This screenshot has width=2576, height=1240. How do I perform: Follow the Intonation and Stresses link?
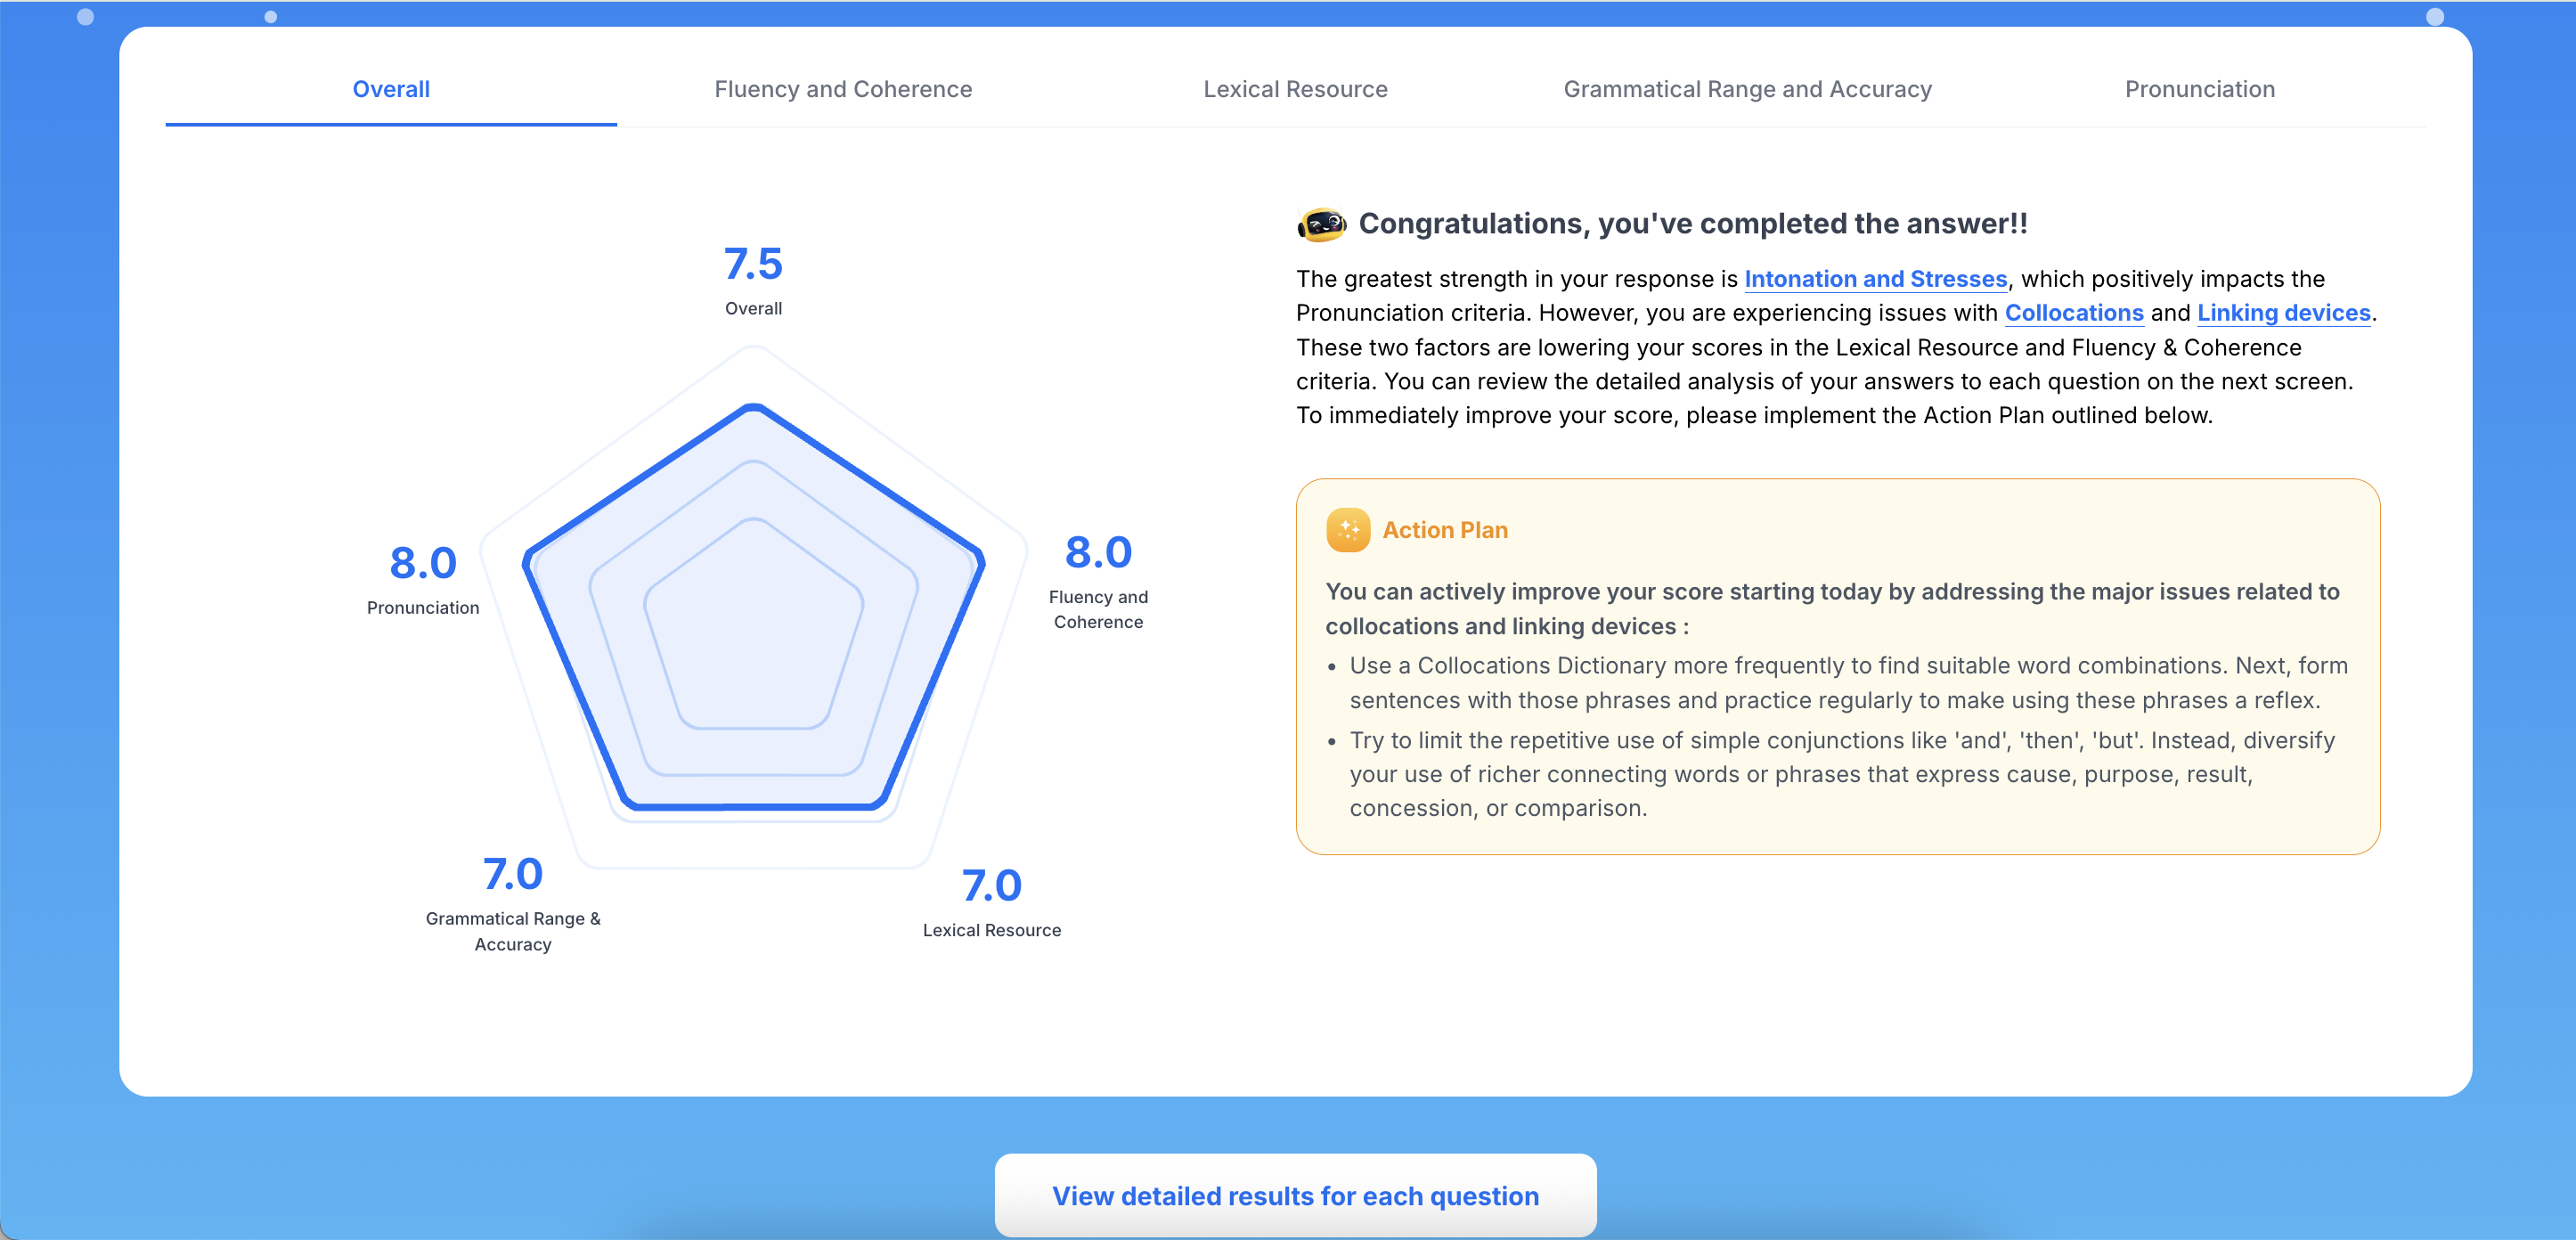1875,279
